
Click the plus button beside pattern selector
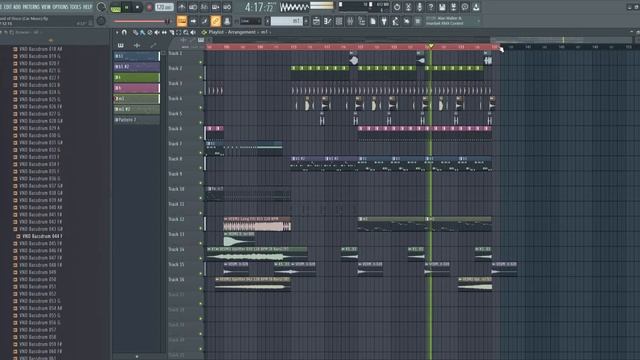click(x=307, y=21)
